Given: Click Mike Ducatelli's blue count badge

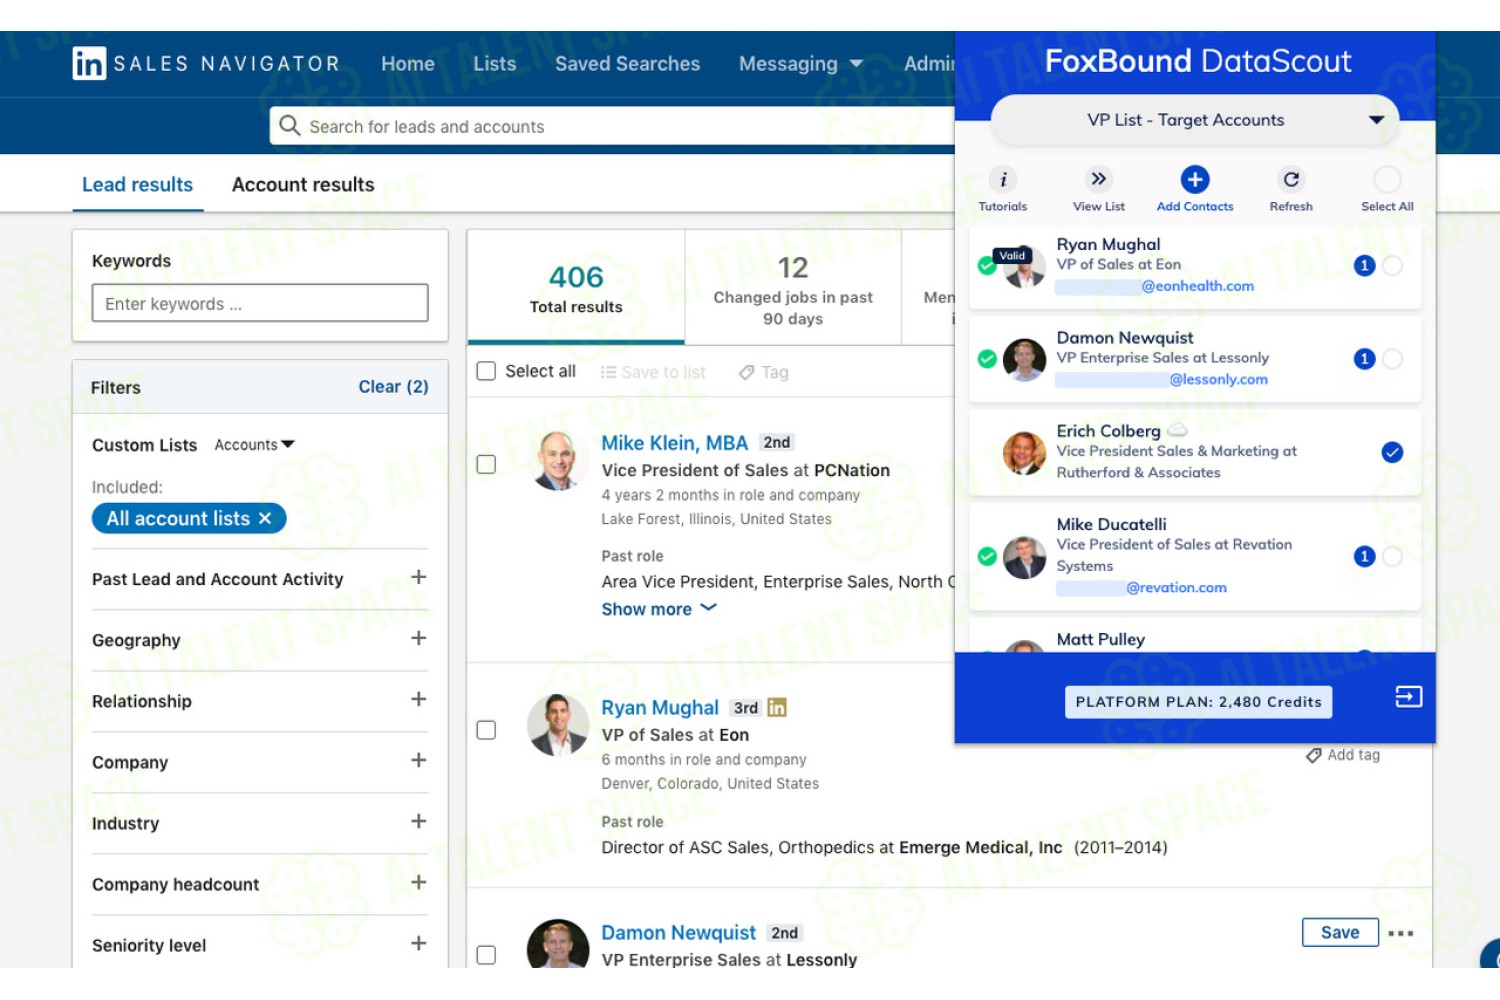Looking at the screenshot, I should point(1364,557).
